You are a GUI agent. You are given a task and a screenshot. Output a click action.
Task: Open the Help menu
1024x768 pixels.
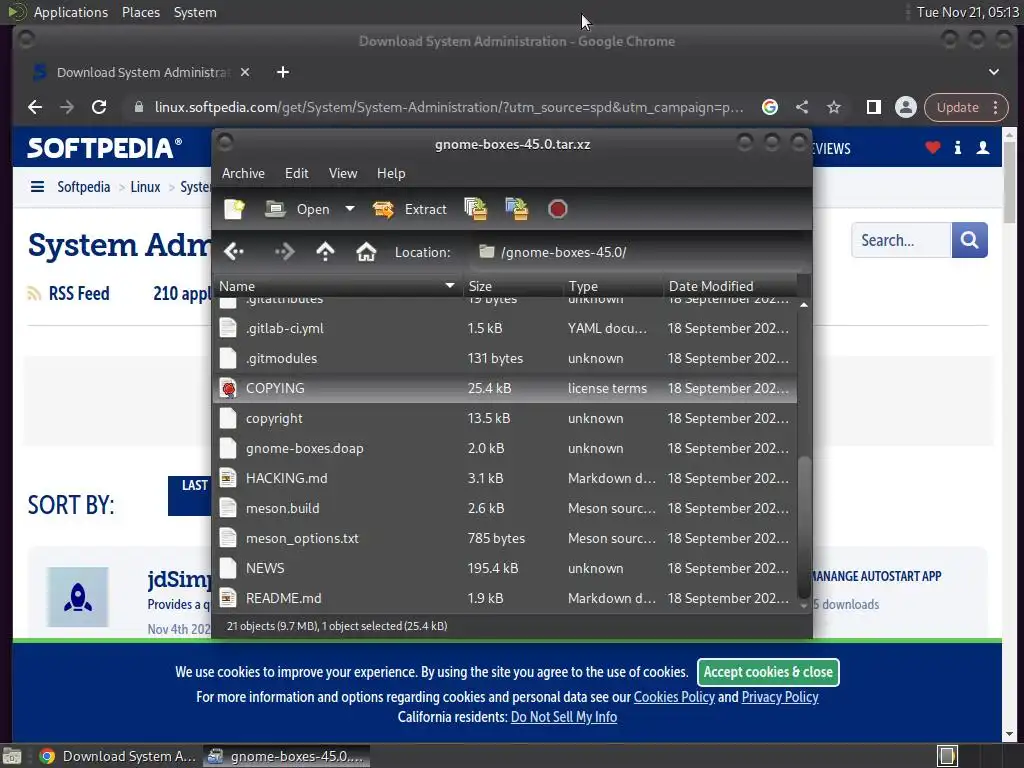coord(391,173)
